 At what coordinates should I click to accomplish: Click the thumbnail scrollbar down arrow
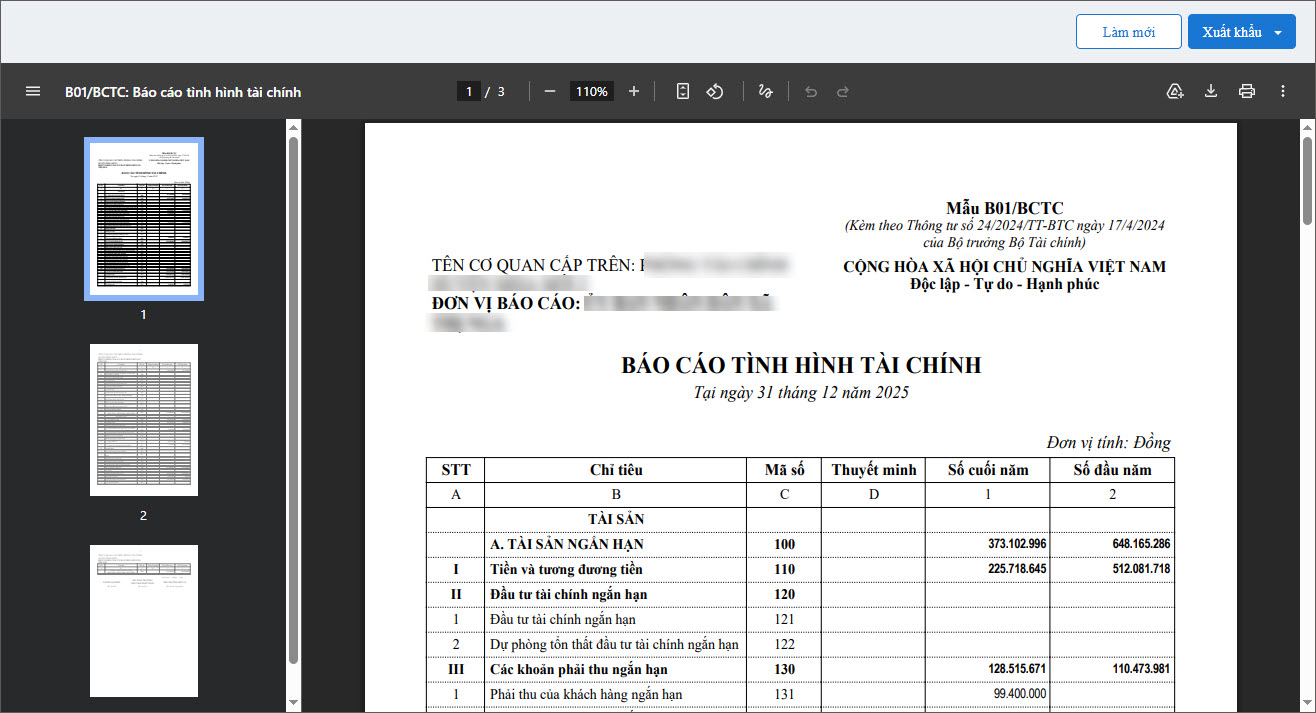(293, 704)
